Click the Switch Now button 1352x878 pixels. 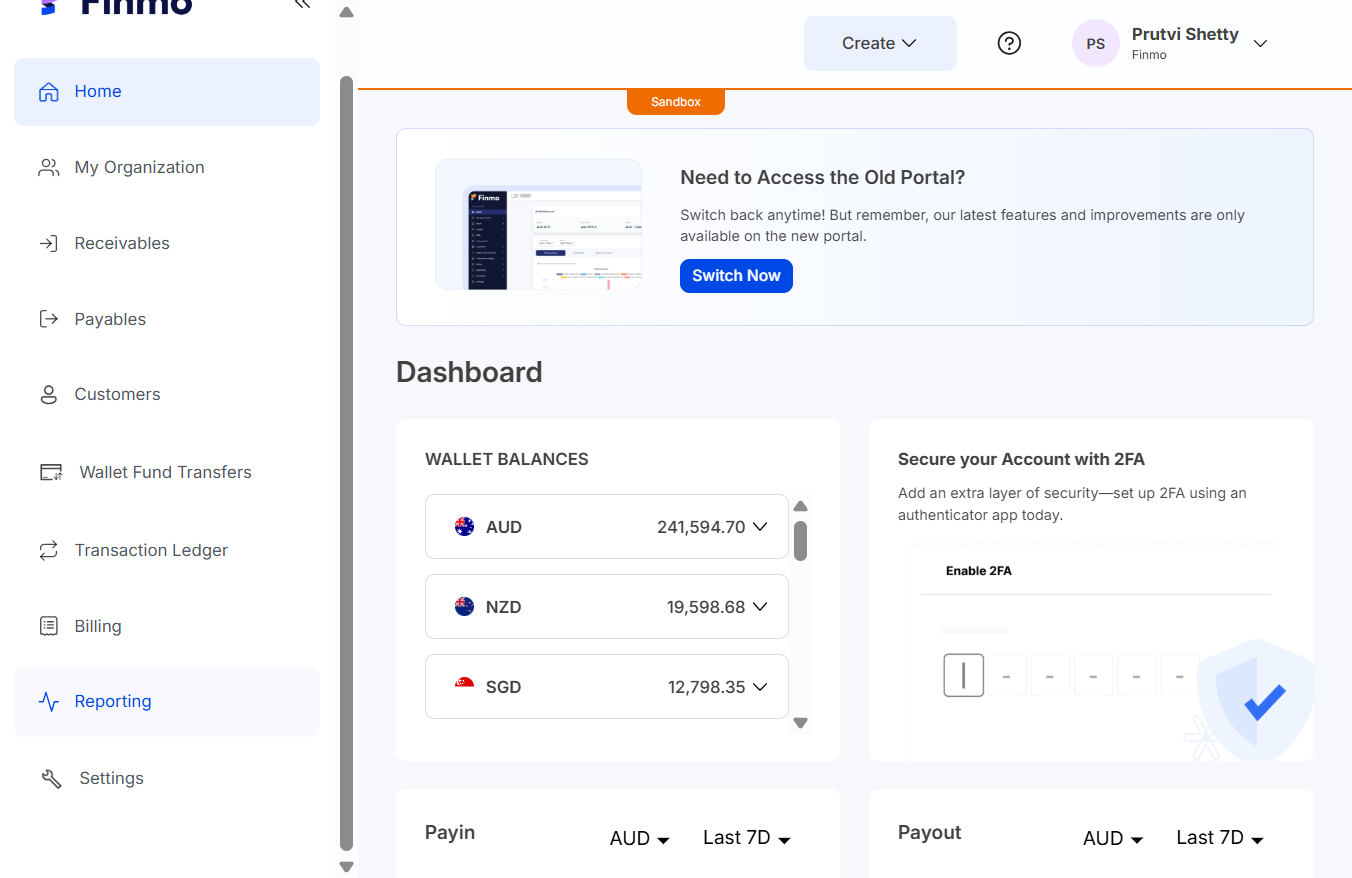pos(736,276)
